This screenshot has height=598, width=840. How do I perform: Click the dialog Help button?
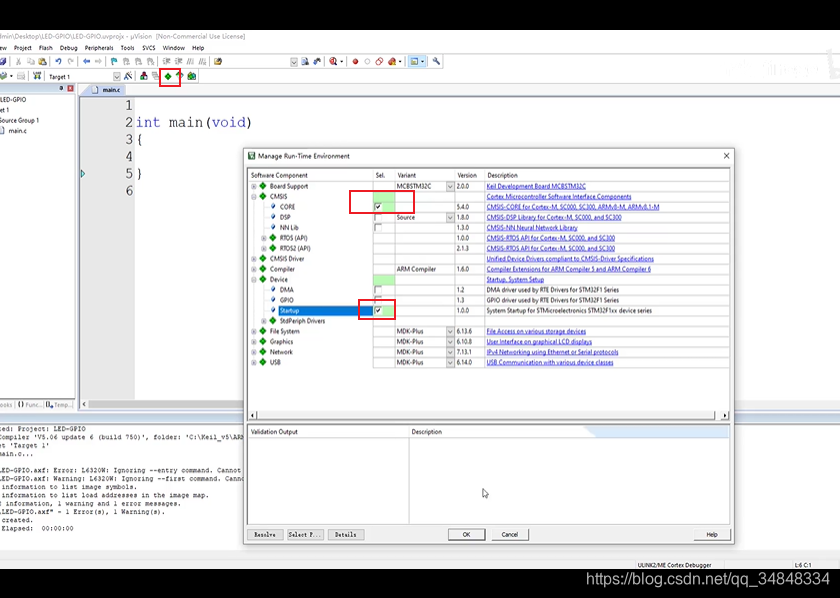(x=711, y=535)
